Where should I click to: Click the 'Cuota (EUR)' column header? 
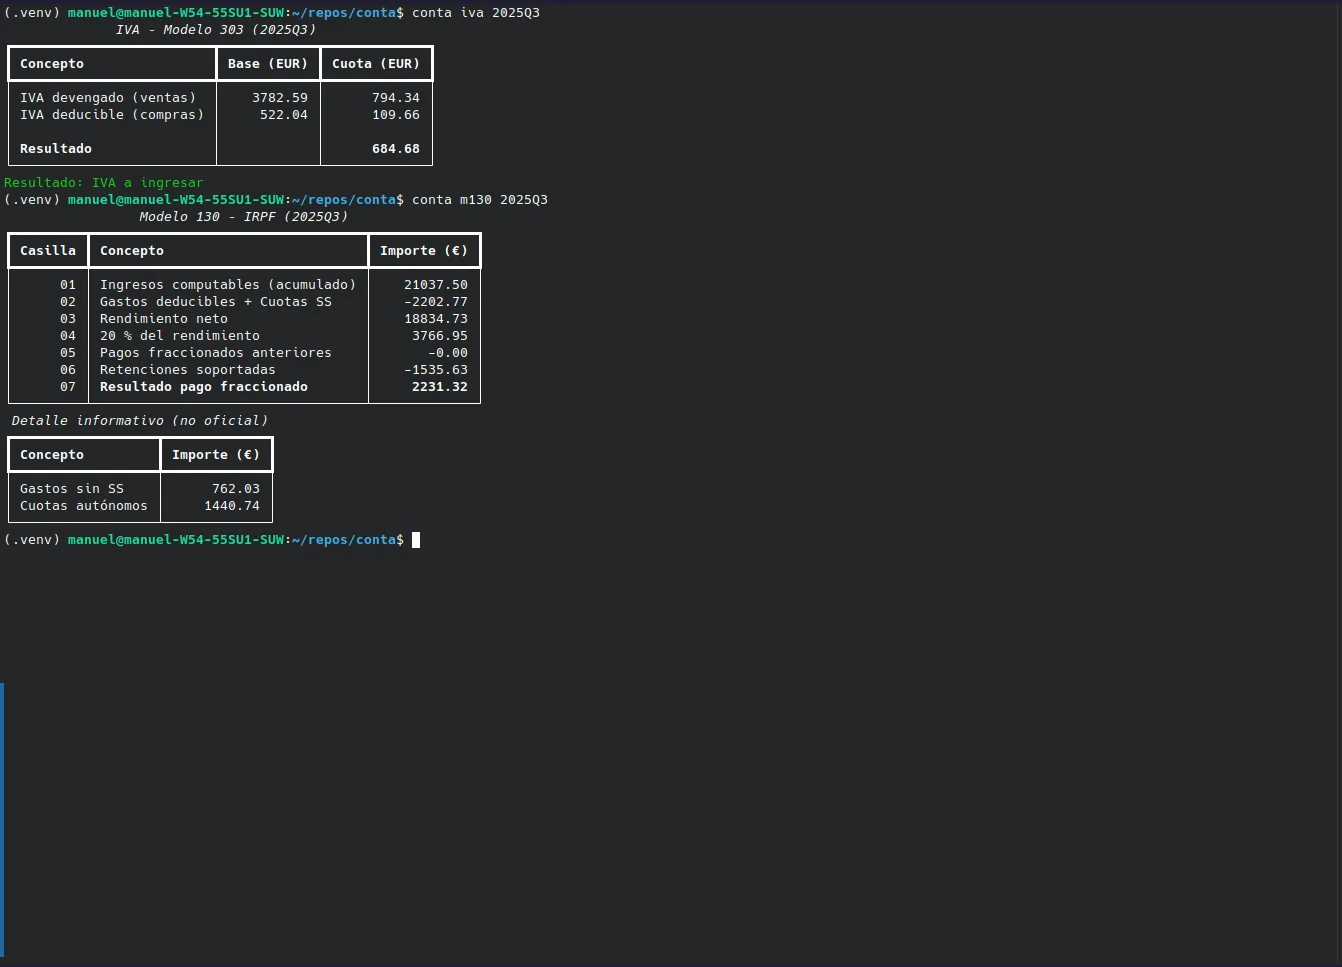pos(375,64)
